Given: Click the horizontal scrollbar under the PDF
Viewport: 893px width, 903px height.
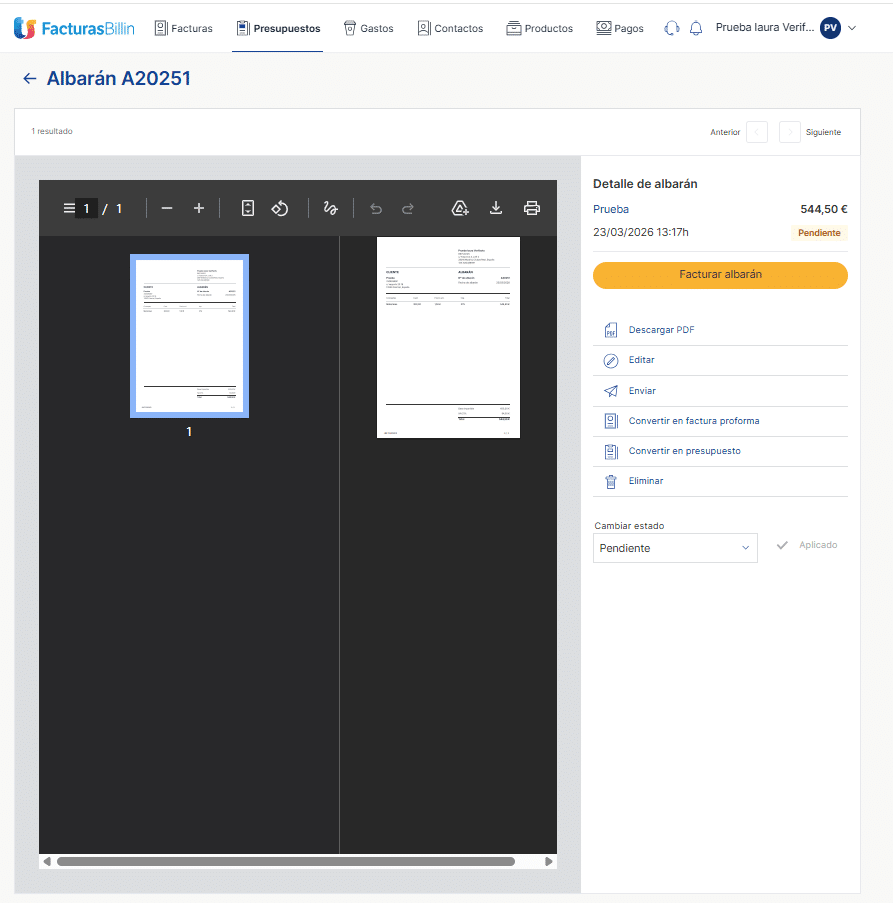Looking at the screenshot, I should pos(286,861).
